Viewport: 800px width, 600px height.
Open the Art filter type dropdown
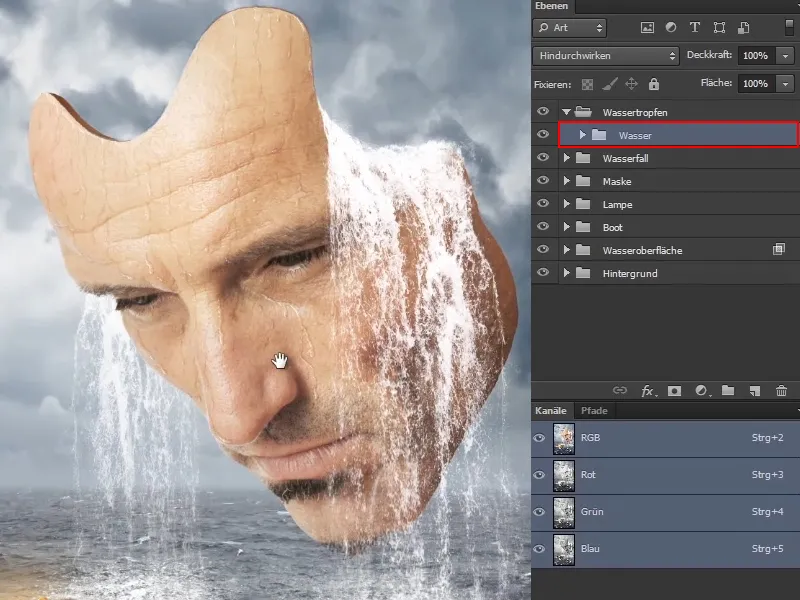570,28
